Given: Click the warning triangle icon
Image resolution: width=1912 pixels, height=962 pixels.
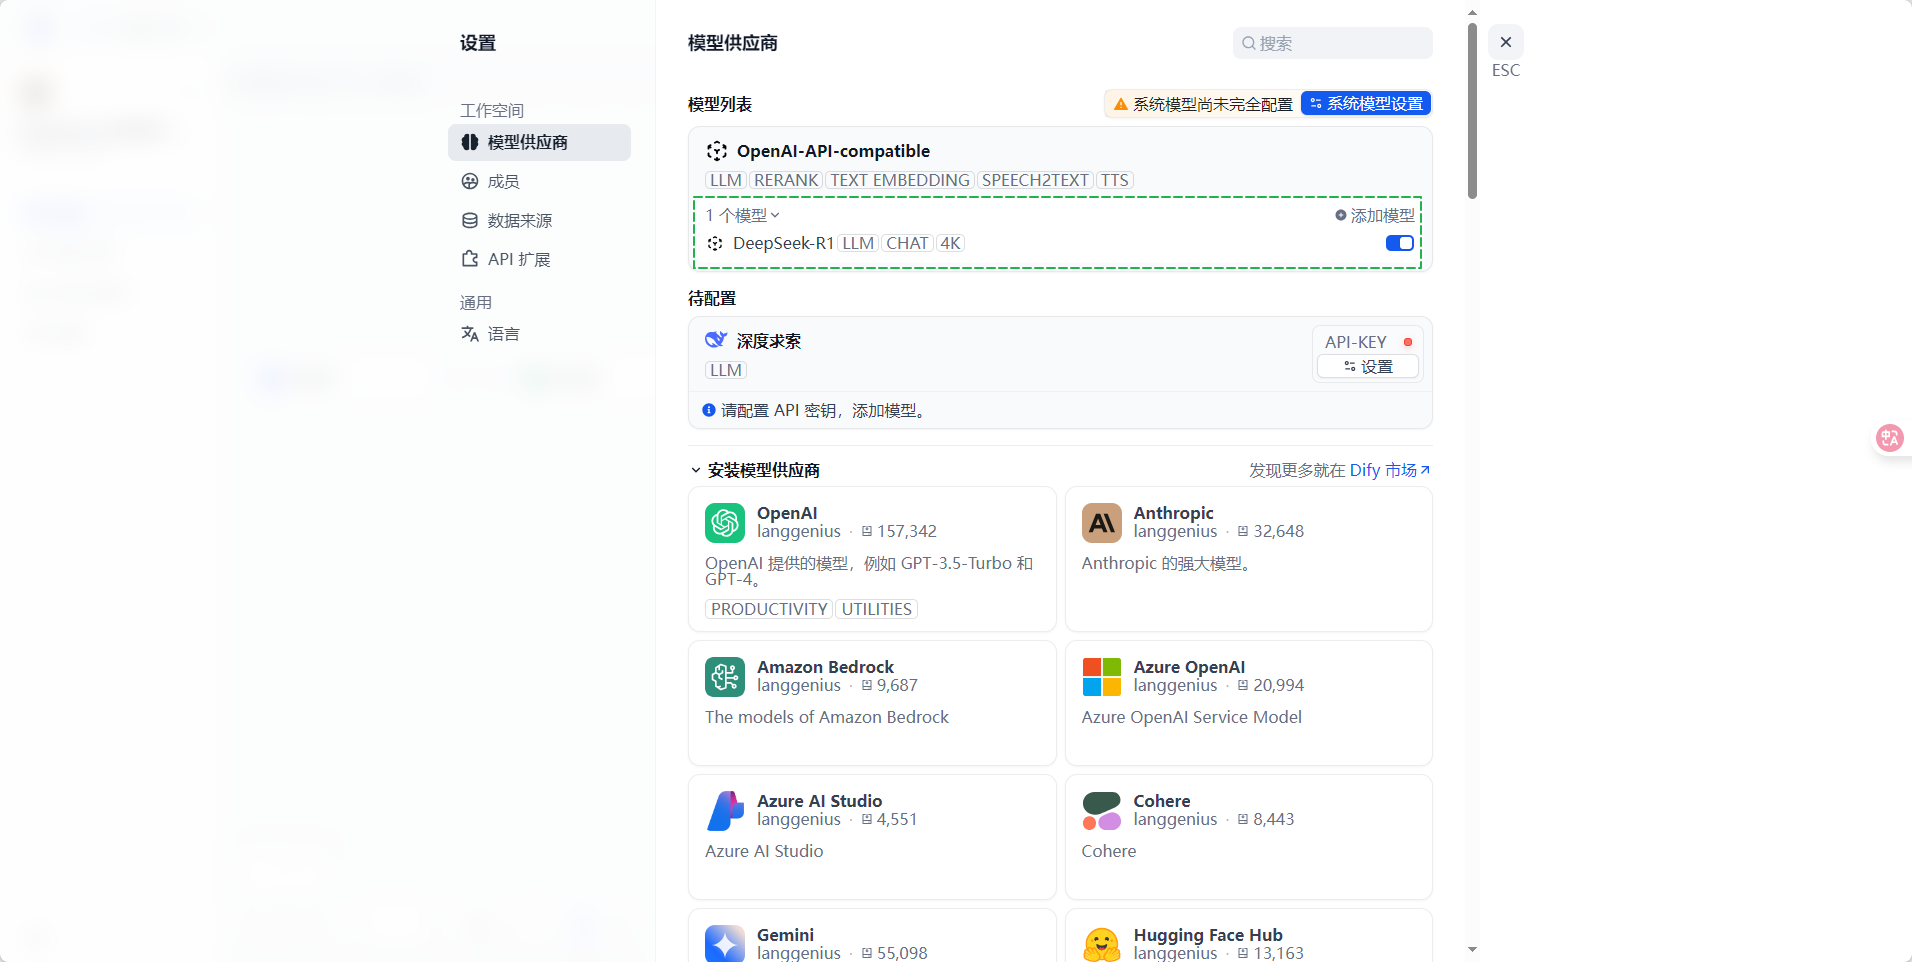Looking at the screenshot, I should point(1120,104).
